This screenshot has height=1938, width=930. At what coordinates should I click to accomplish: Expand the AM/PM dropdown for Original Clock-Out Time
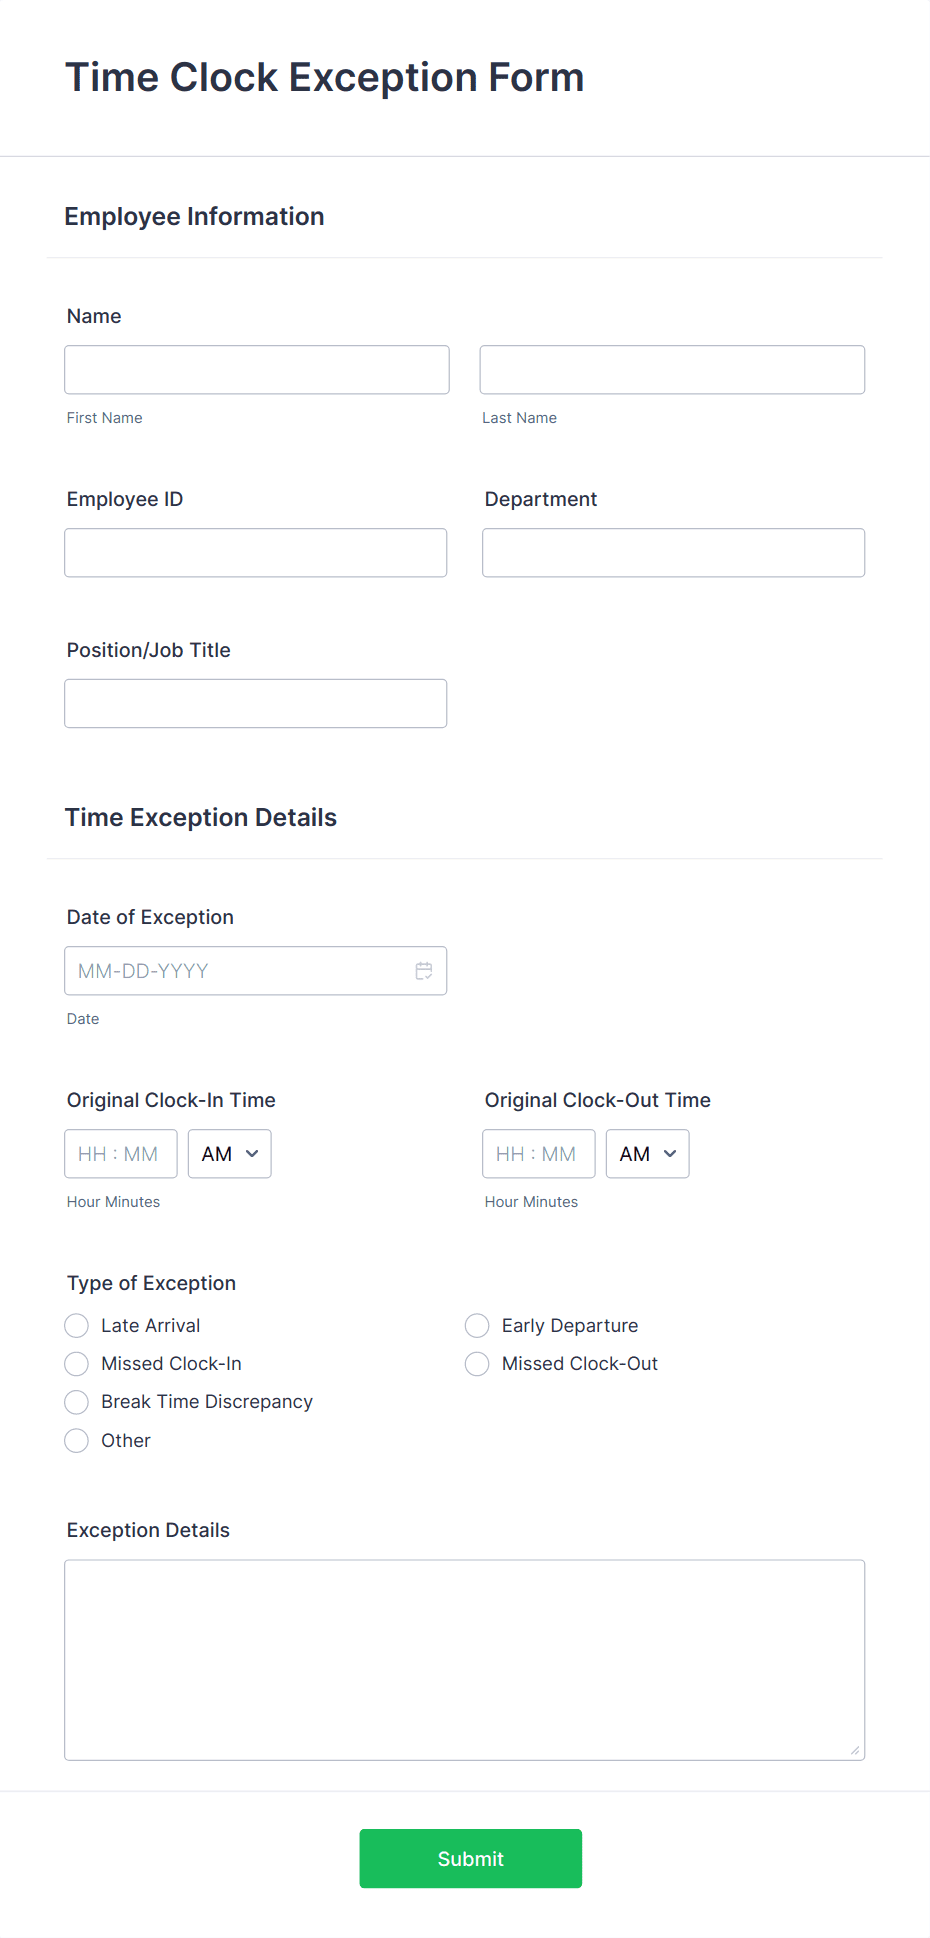pyautogui.click(x=647, y=1153)
